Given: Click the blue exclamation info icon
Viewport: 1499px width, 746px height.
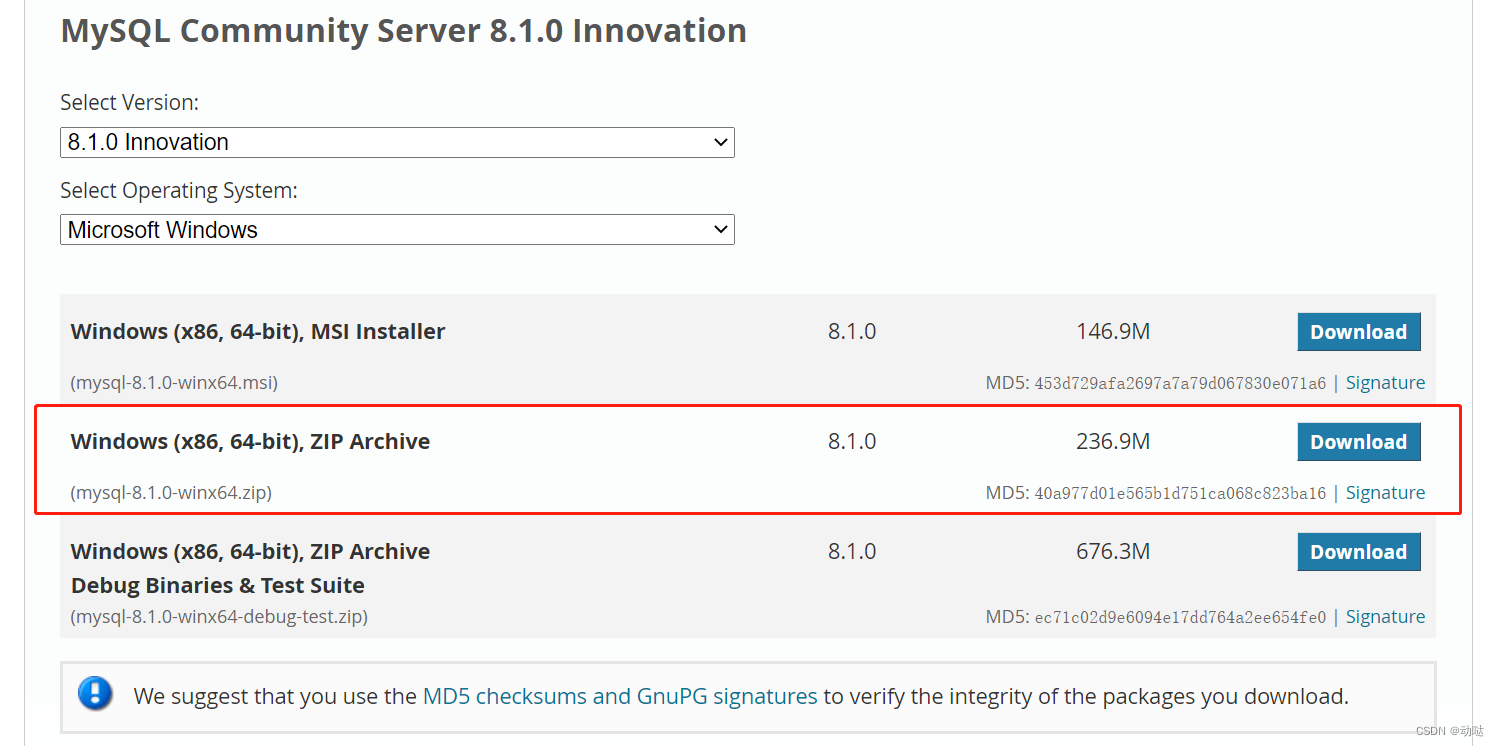Looking at the screenshot, I should 96,694.
